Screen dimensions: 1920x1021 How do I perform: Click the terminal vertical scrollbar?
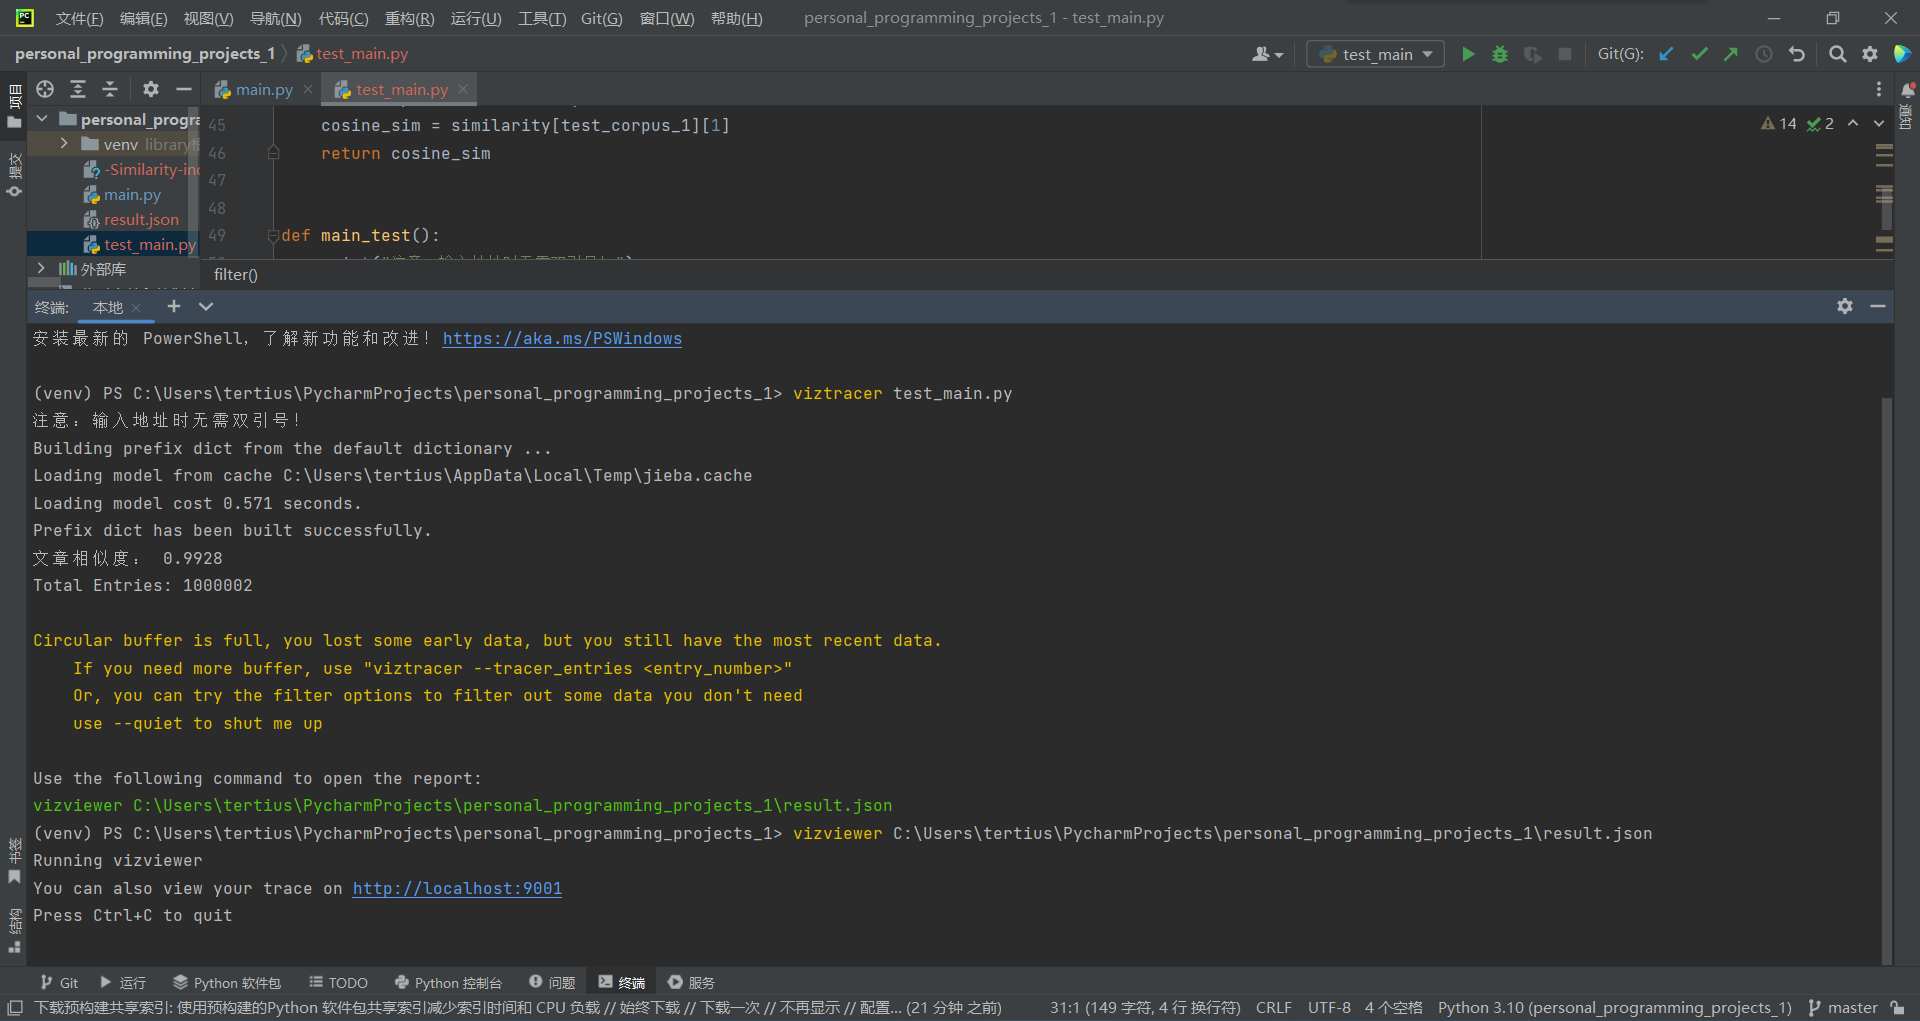(1887, 680)
